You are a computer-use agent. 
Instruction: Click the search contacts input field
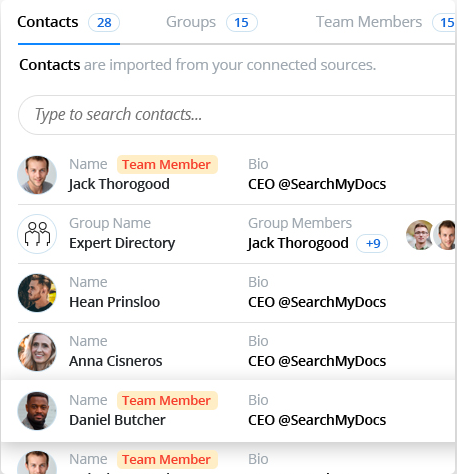click(237, 115)
